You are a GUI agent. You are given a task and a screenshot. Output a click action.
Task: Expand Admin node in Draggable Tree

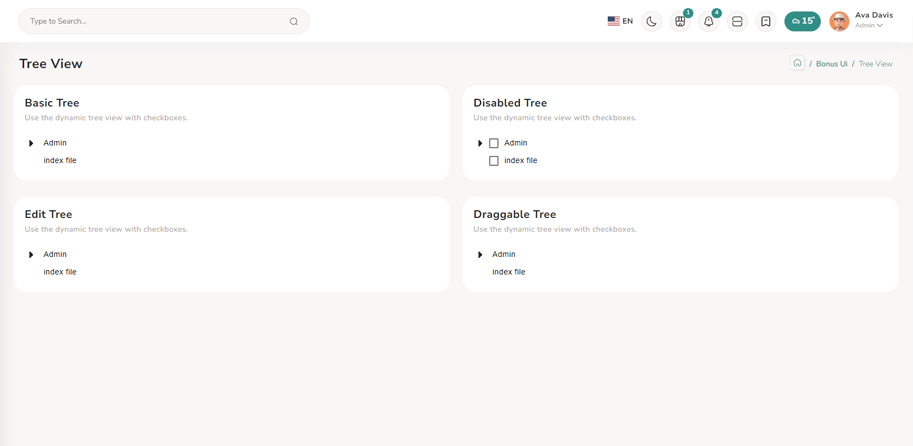(x=481, y=255)
